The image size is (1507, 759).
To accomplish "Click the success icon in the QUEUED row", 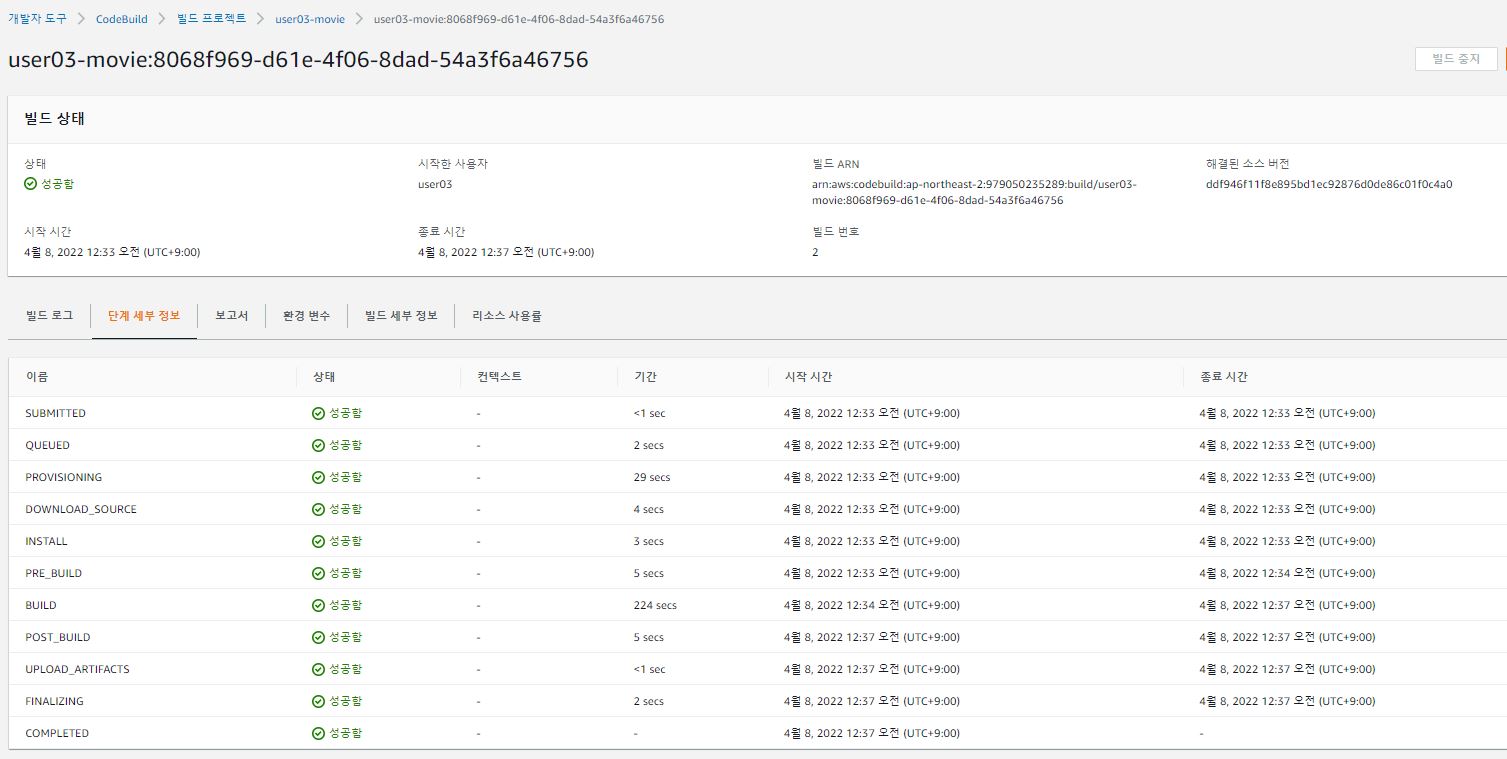I will pyautogui.click(x=318, y=445).
